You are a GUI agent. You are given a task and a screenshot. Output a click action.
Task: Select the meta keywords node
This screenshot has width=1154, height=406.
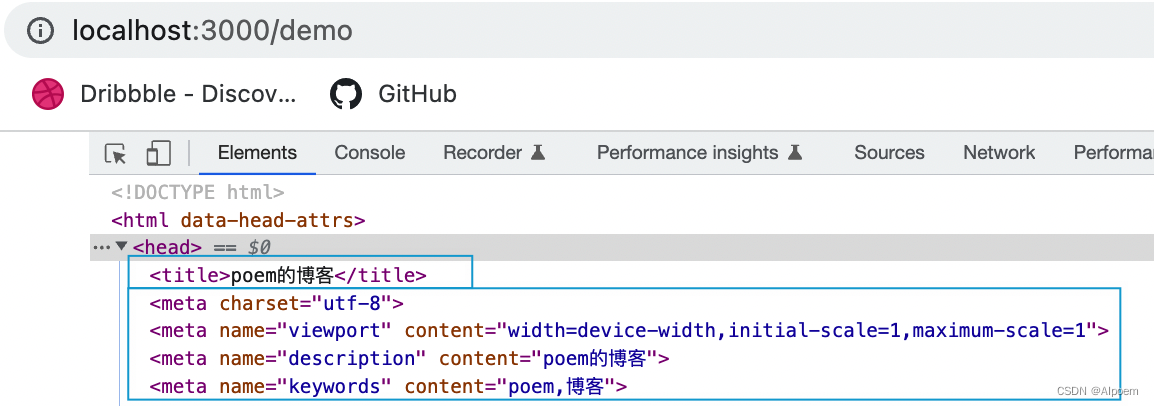pos(388,385)
